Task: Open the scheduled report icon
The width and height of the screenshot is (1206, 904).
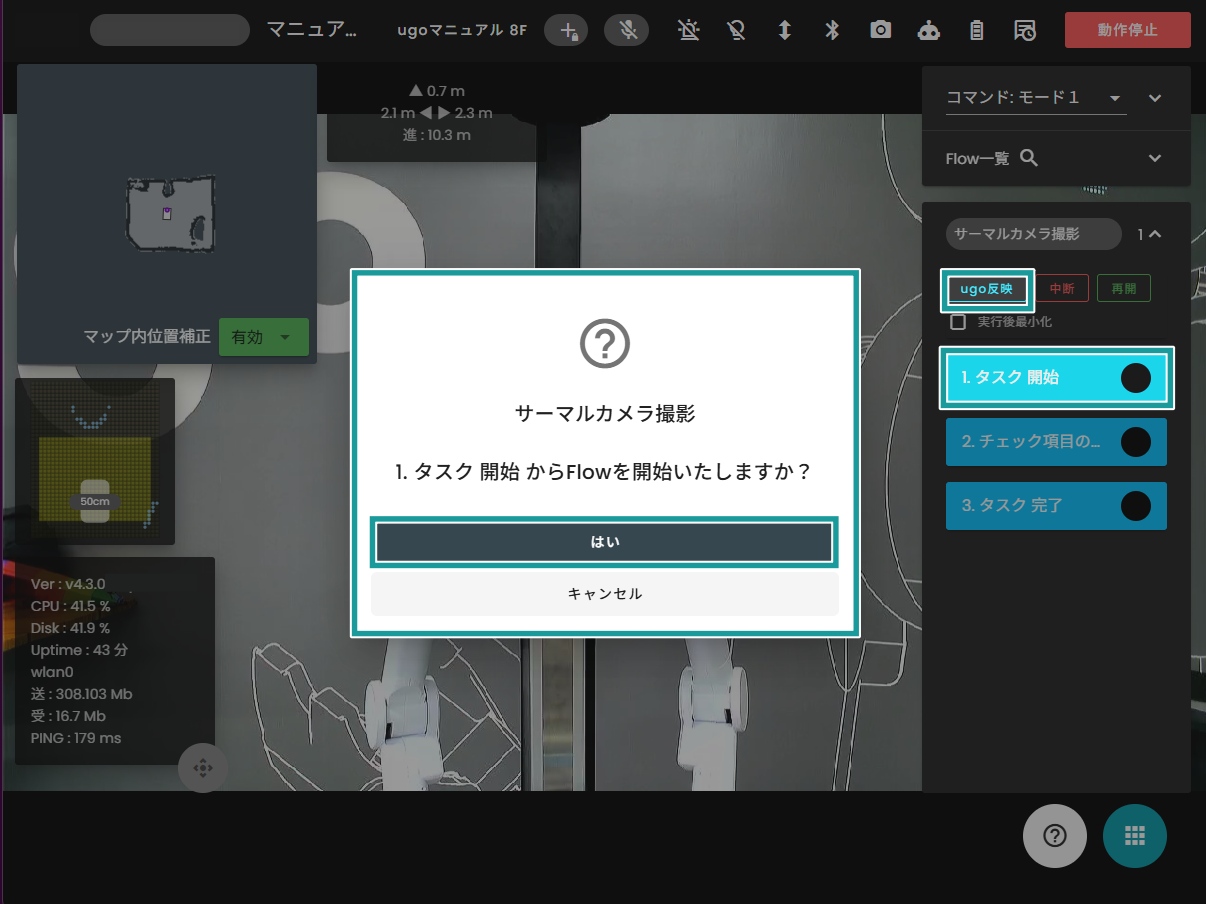Action: tap(1023, 30)
